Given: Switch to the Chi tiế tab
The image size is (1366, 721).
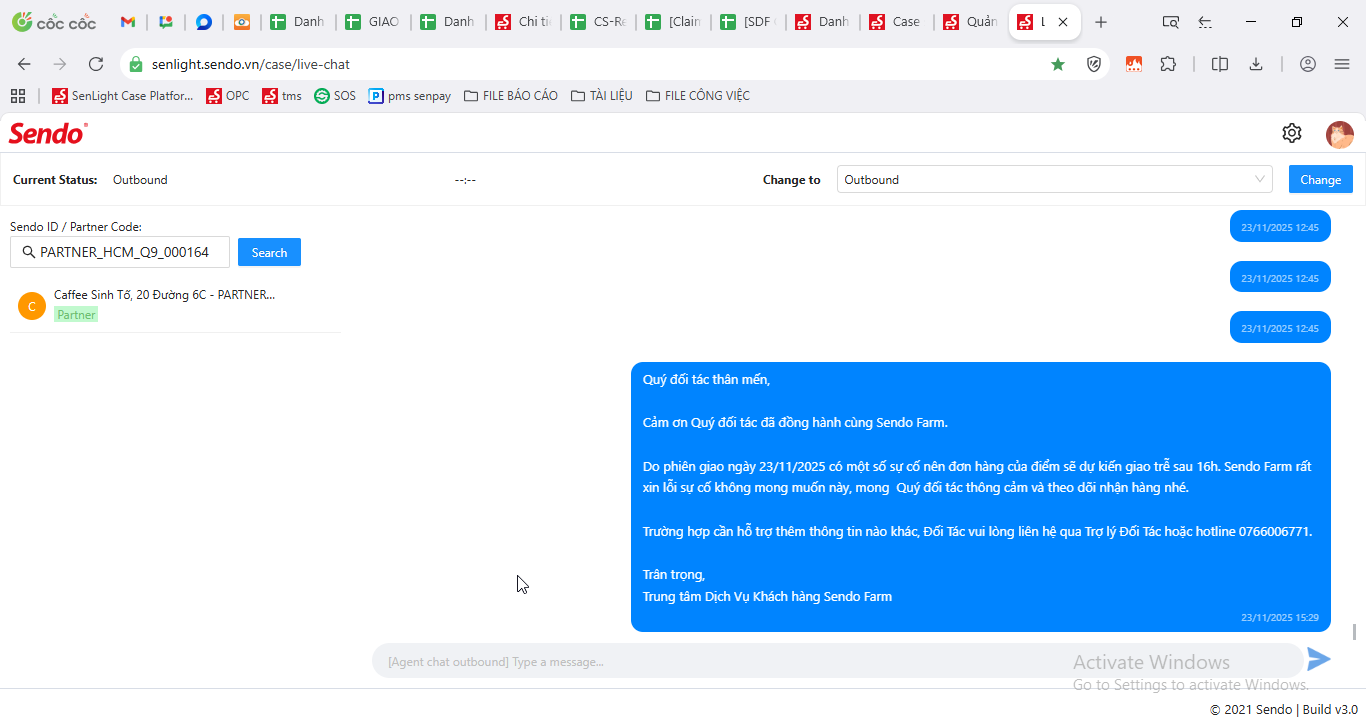Looking at the screenshot, I should (523, 22).
